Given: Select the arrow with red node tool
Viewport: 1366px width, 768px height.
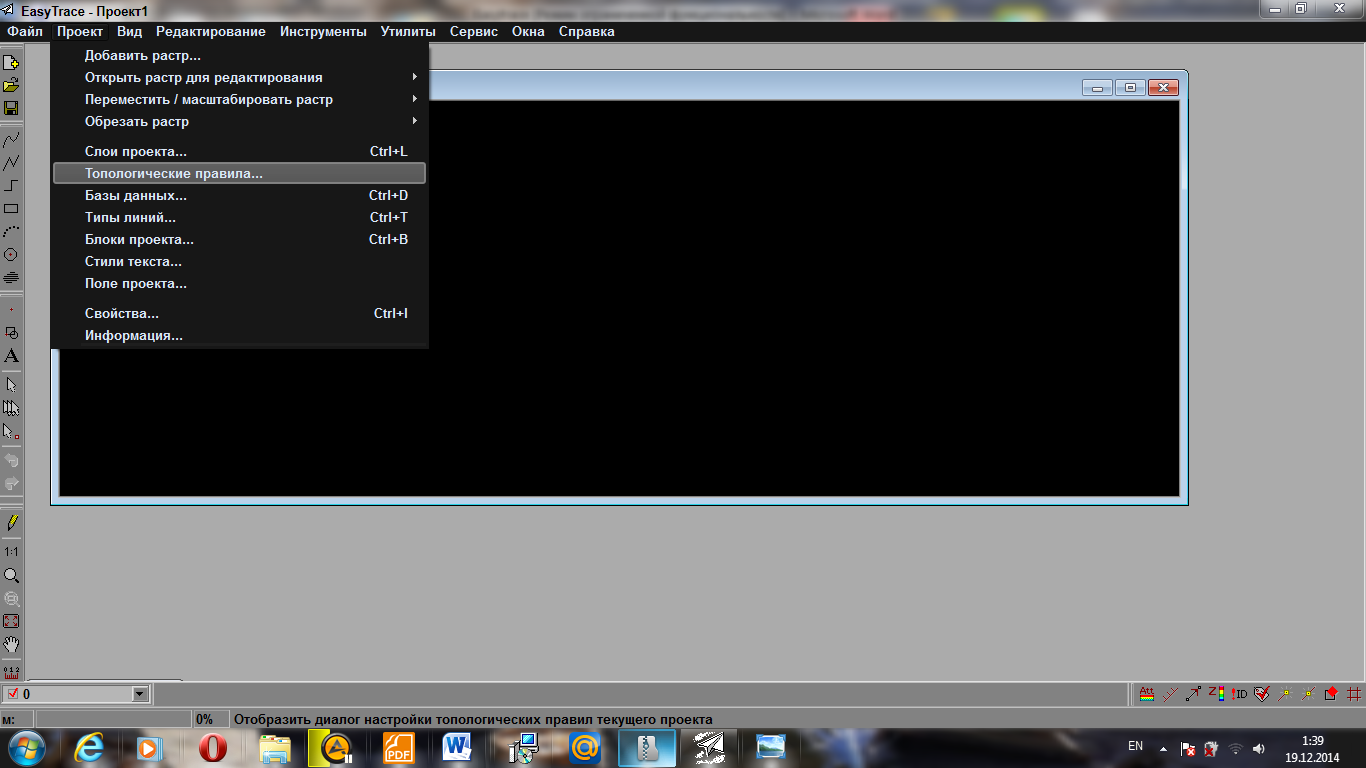Looking at the screenshot, I should tap(11, 432).
